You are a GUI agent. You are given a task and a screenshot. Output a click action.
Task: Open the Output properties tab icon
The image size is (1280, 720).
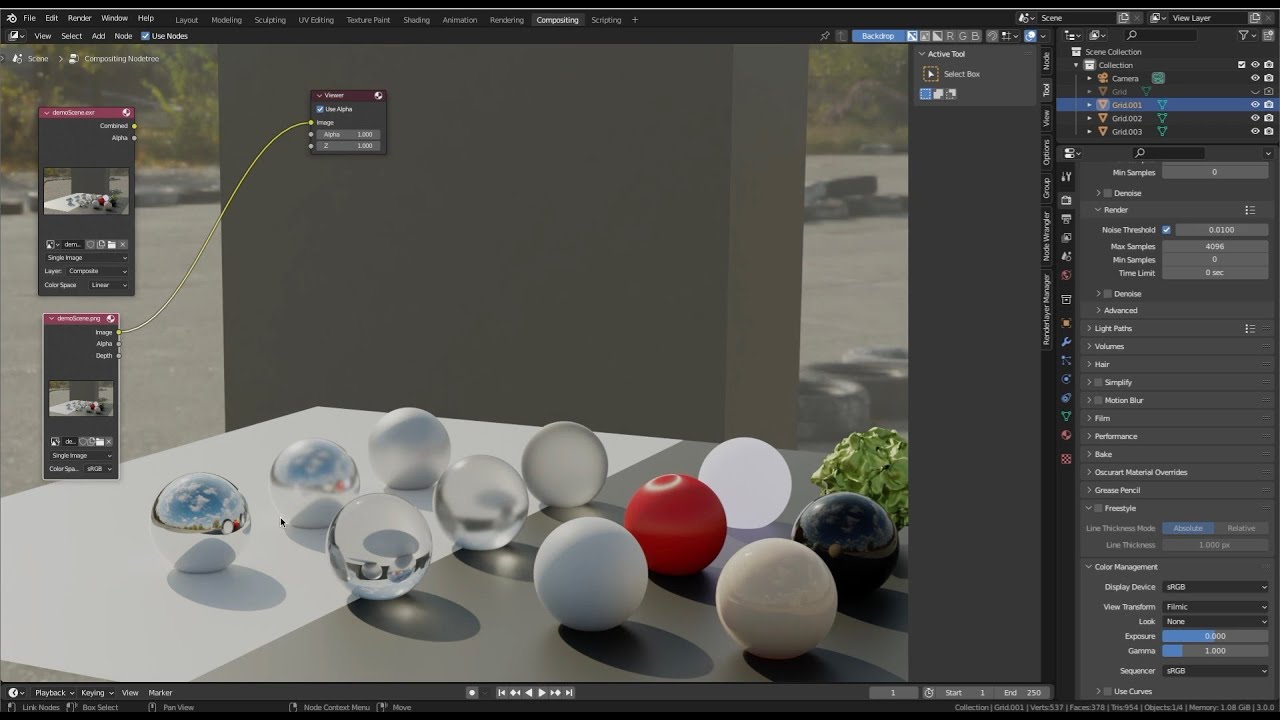coord(1066,218)
